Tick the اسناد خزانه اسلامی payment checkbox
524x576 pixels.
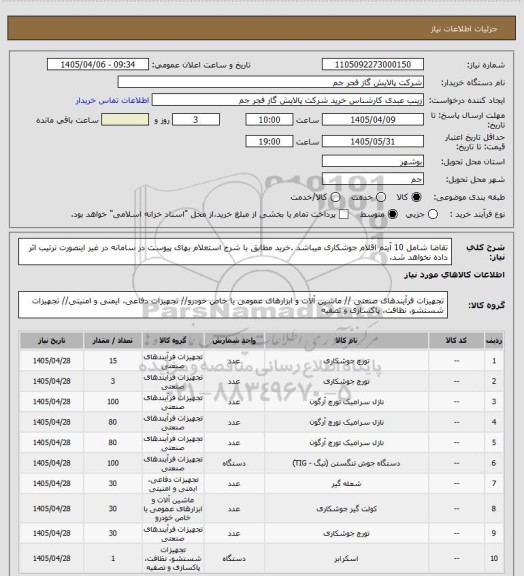[x=344, y=214]
